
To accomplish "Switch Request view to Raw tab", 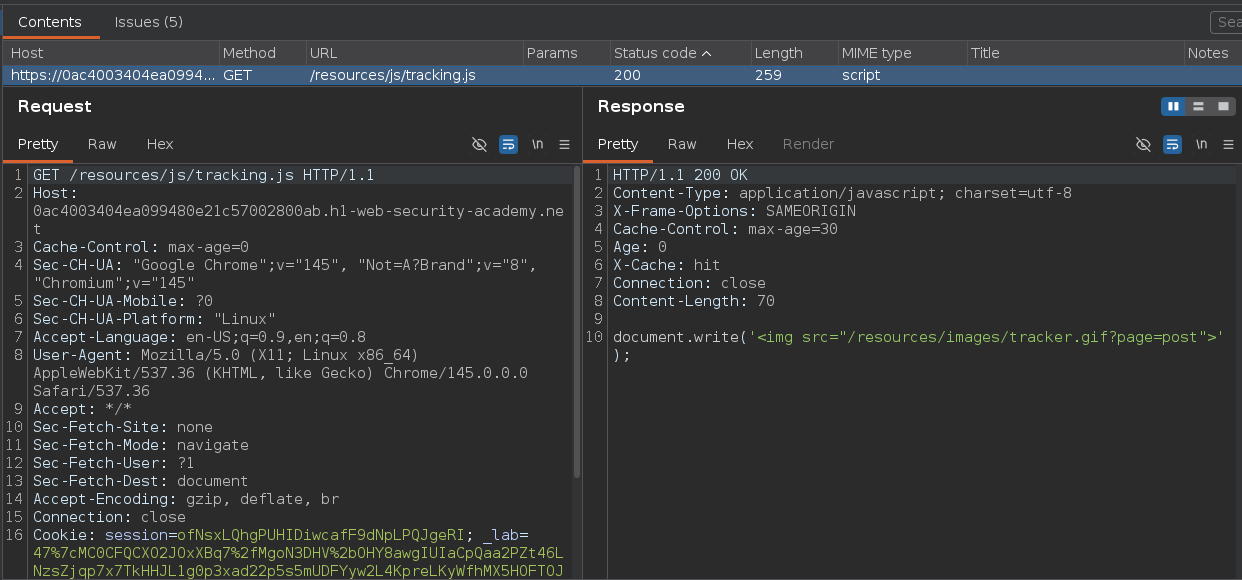I will [102, 144].
